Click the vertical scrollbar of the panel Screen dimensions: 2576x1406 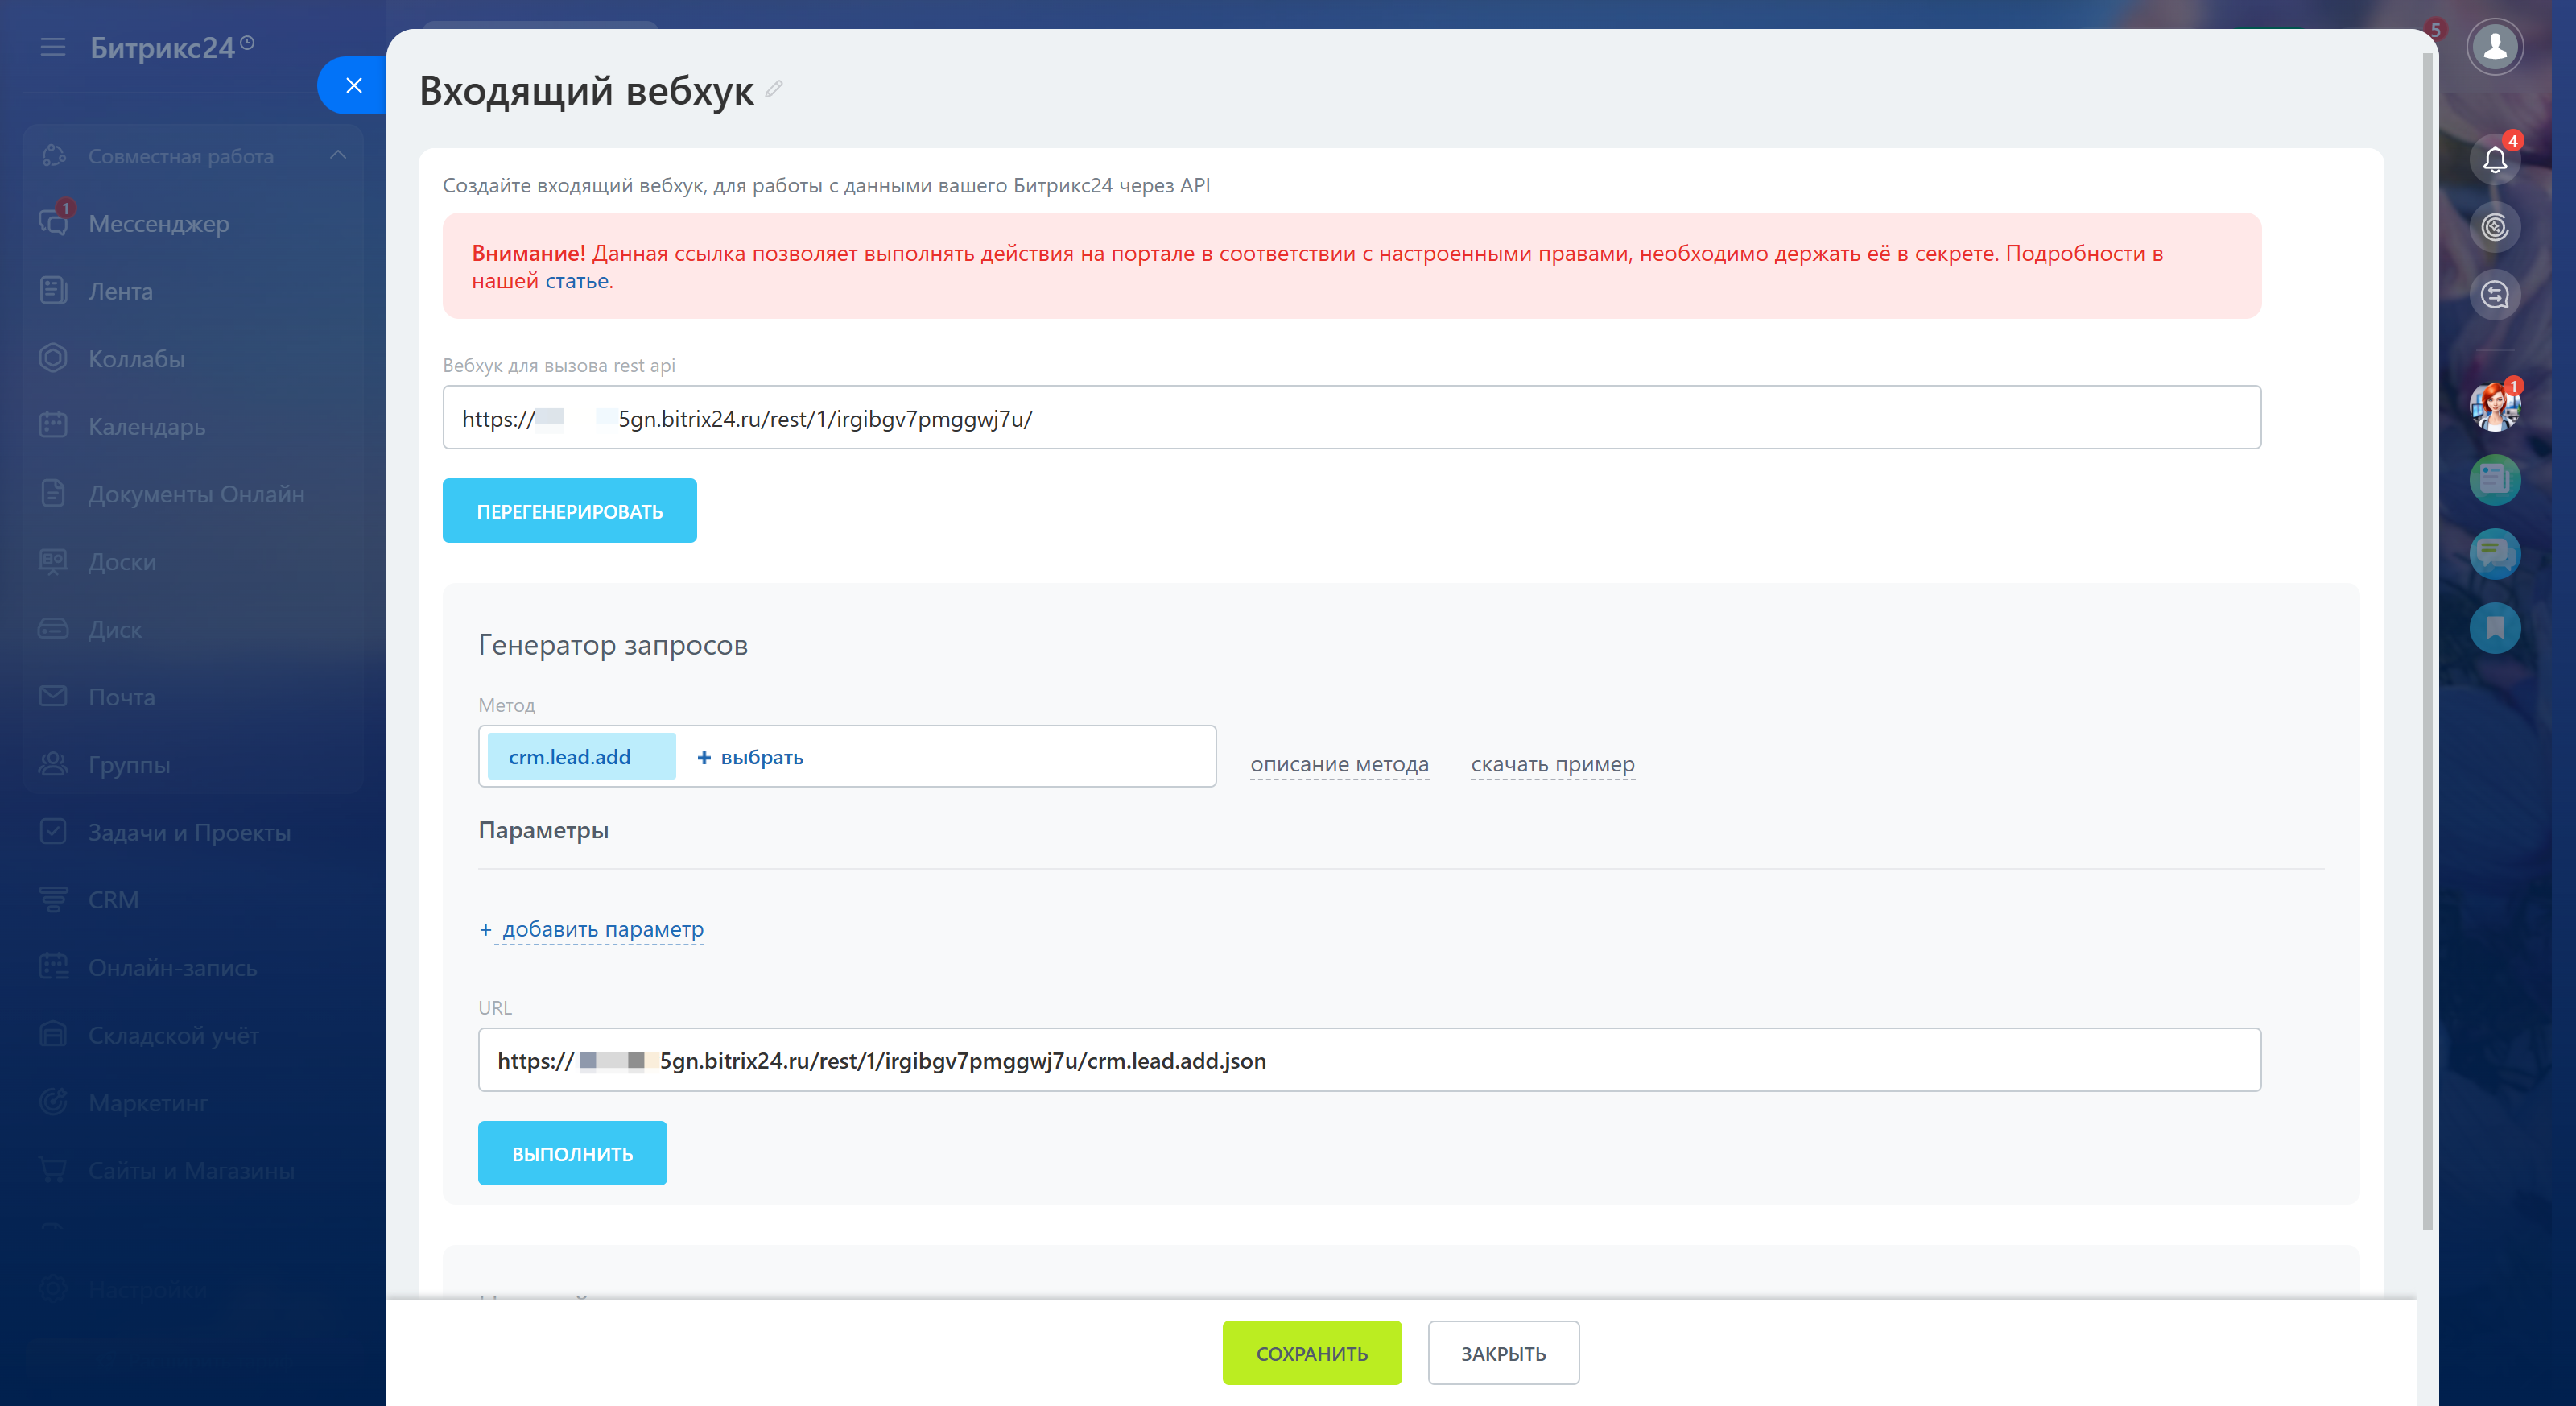(x=2426, y=640)
